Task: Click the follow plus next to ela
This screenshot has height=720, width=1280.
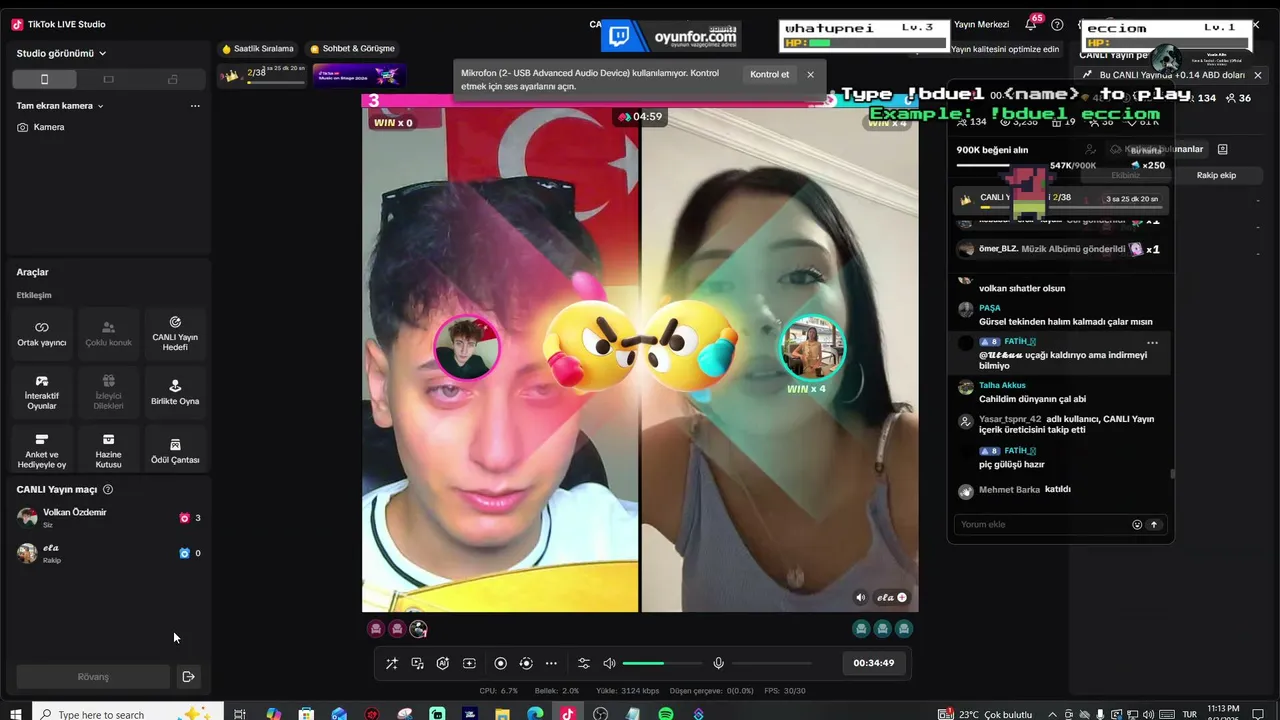Action: (902, 597)
